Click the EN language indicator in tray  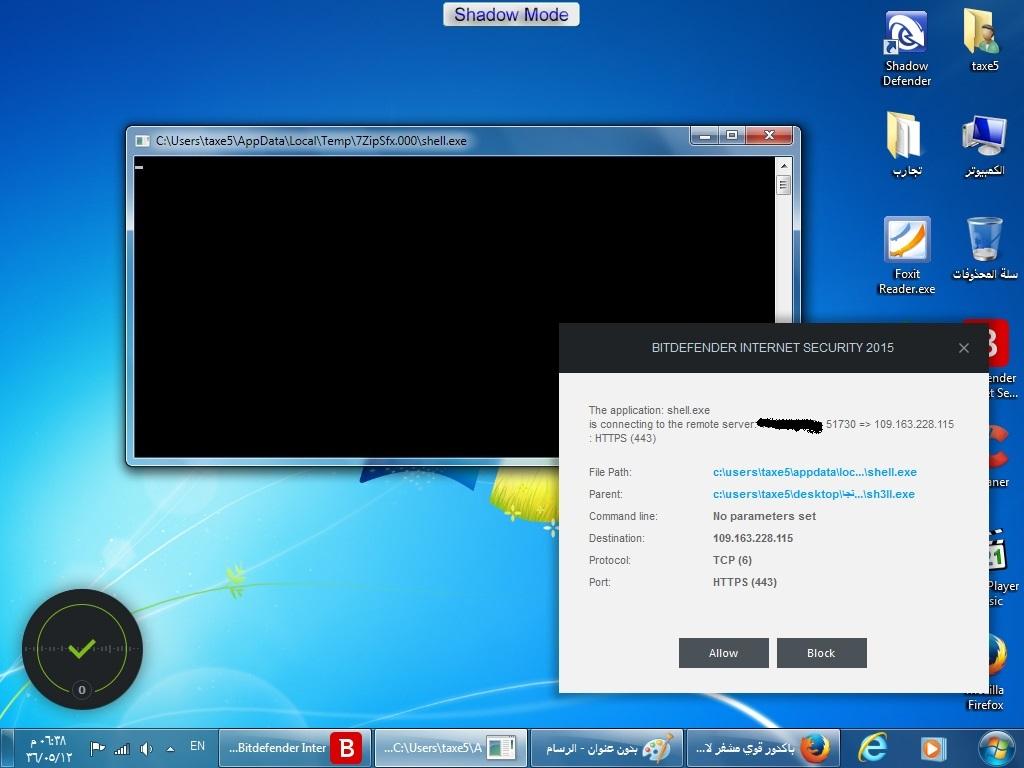pyautogui.click(x=197, y=746)
